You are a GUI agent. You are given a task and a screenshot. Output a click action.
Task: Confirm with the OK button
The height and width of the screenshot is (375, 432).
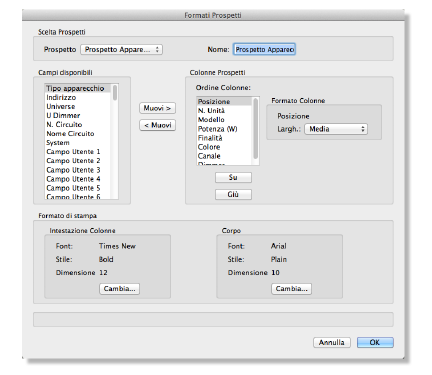point(375,342)
